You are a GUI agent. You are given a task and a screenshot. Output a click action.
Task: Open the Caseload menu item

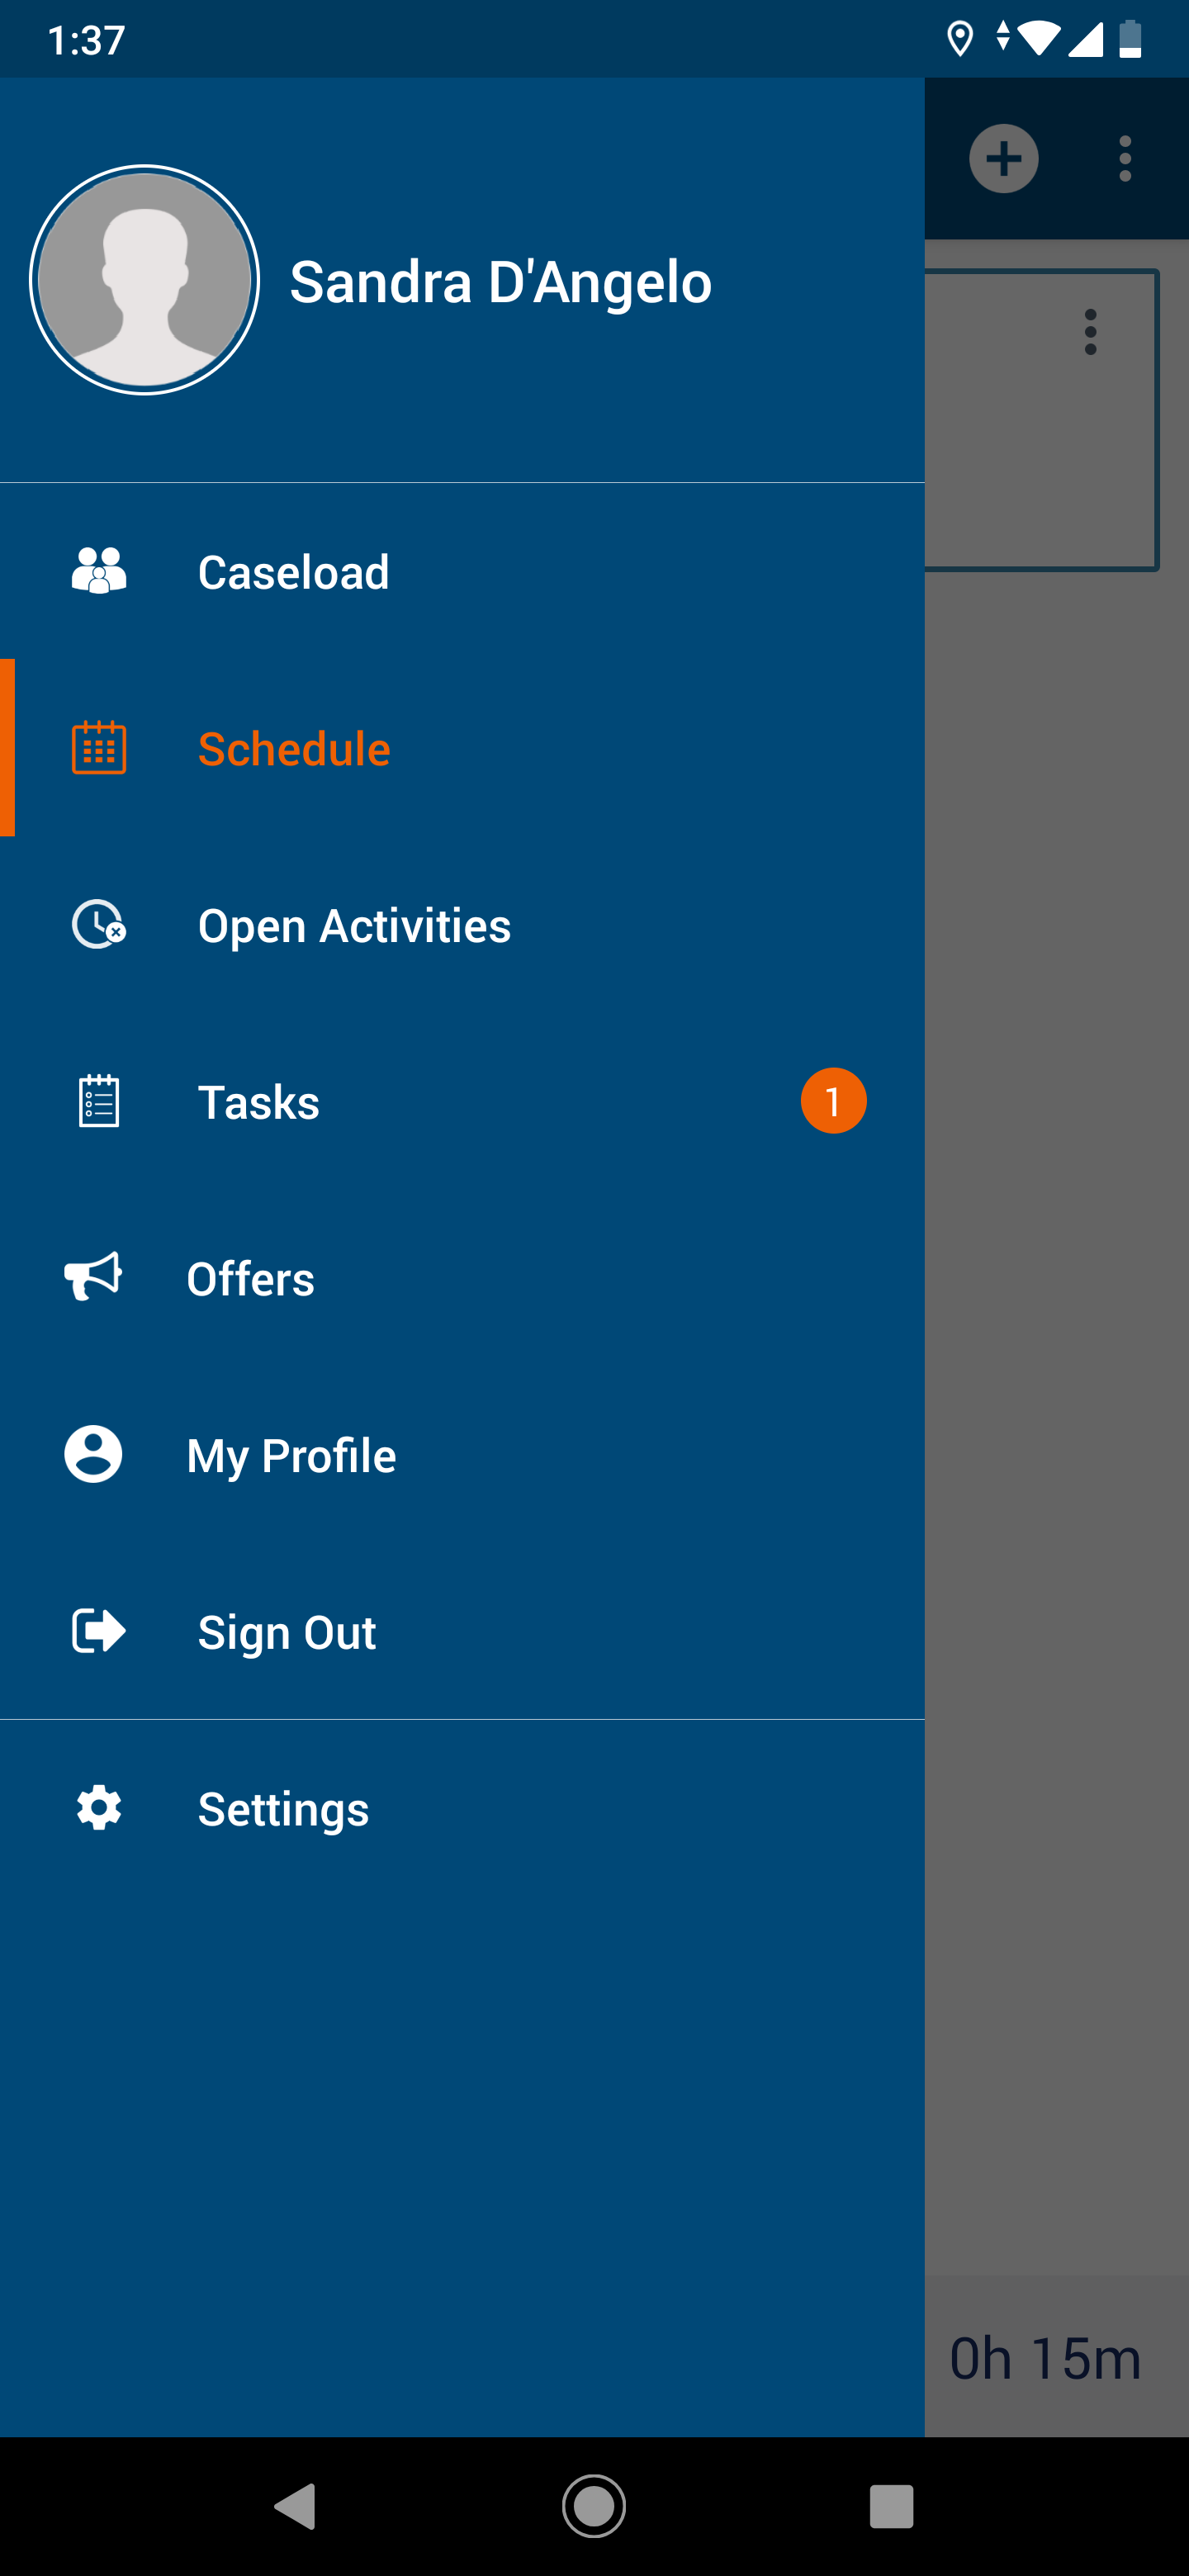click(x=293, y=572)
